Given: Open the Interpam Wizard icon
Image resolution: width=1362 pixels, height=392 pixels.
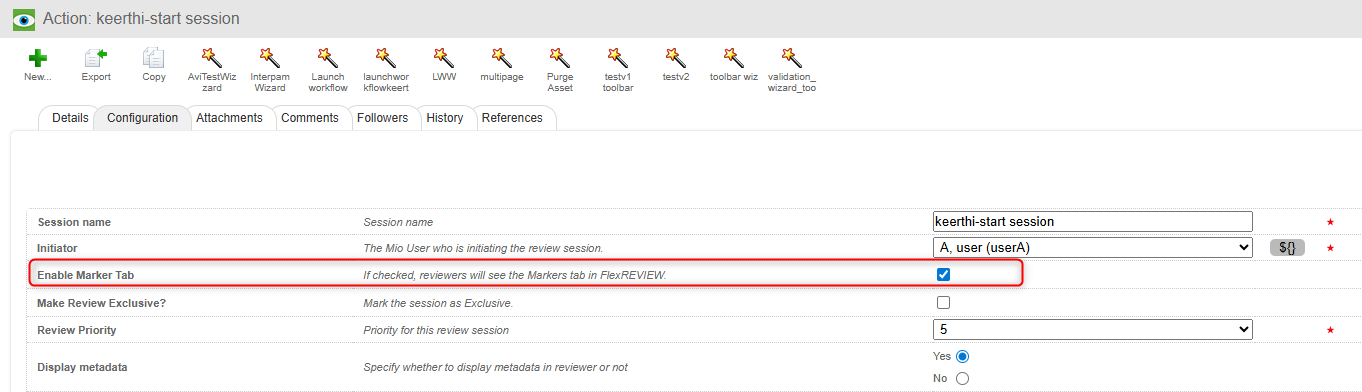Looking at the screenshot, I should click(269, 58).
